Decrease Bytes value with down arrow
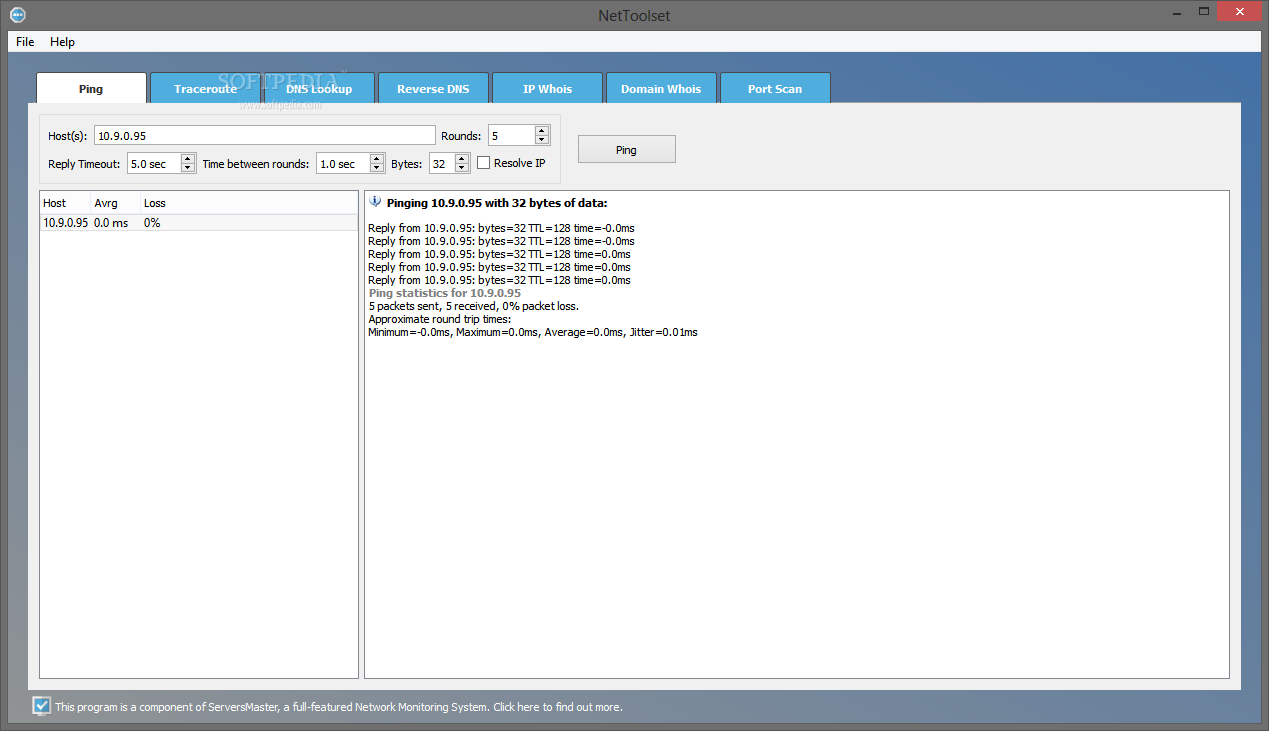This screenshot has height=731, width=1269. [x=462, y=168]
